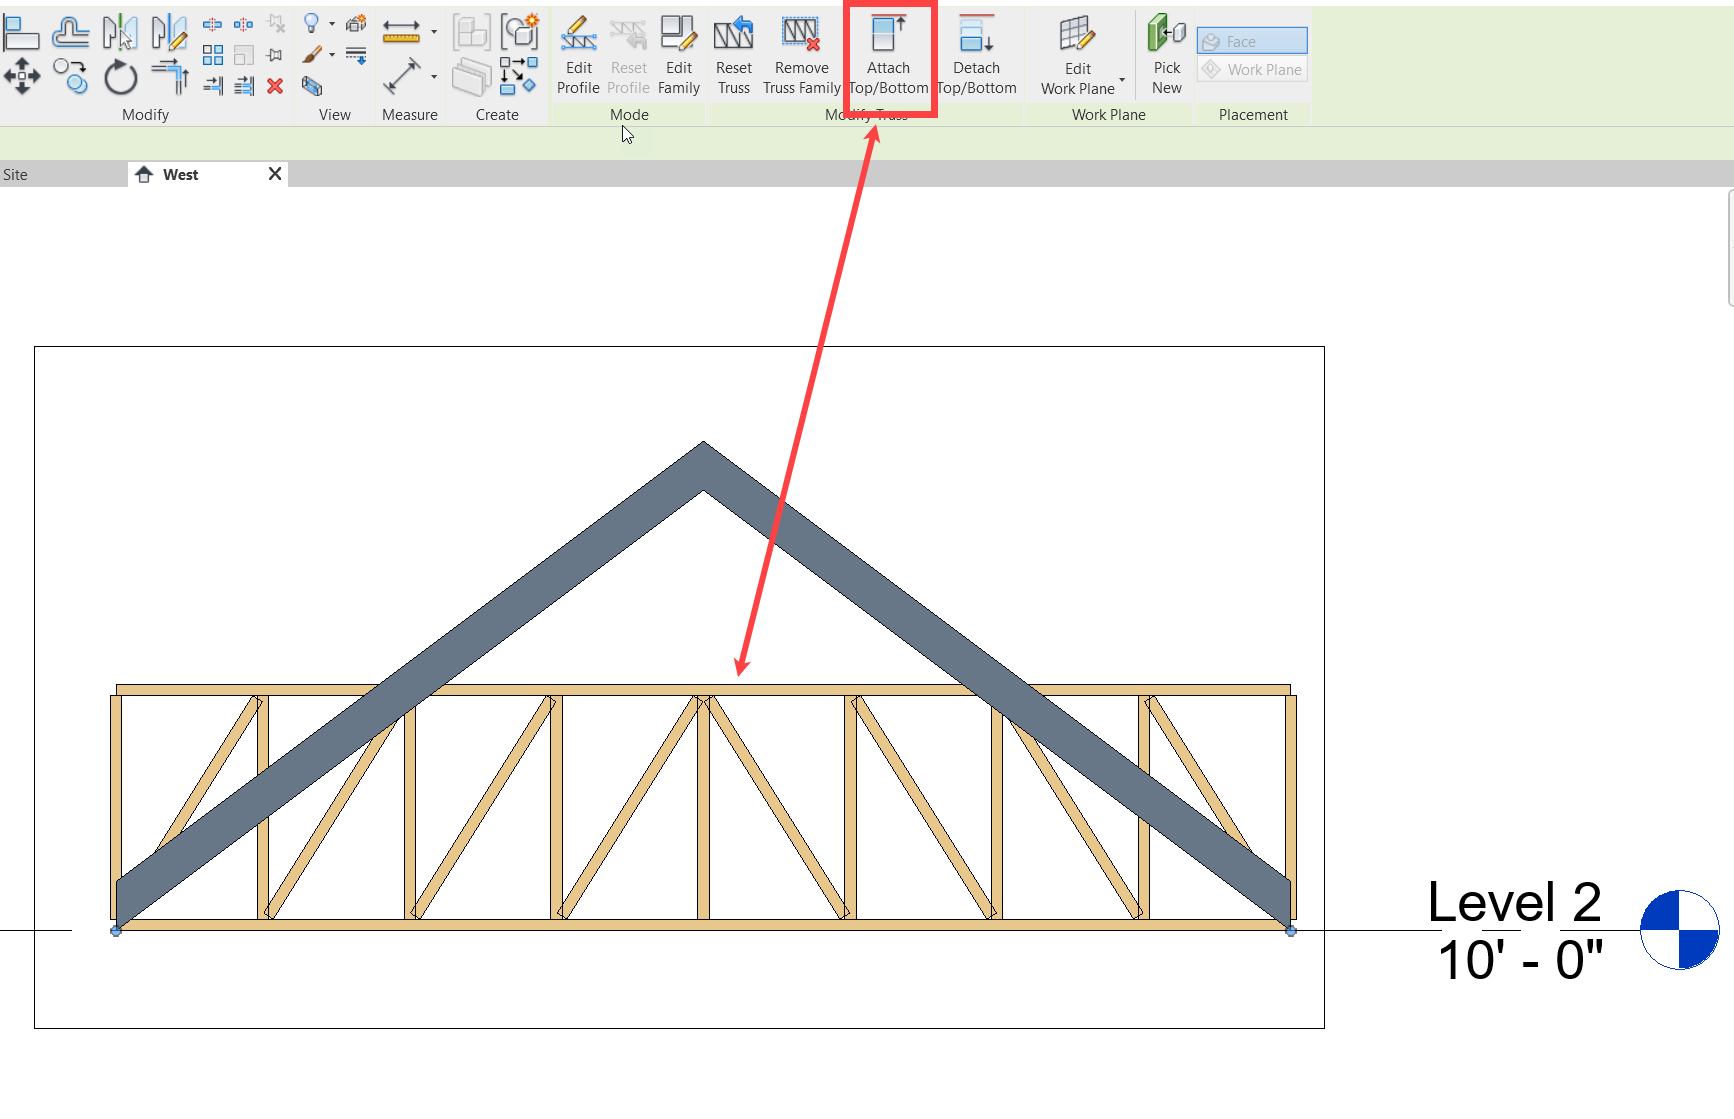The width and height of the screenshot is (1734, 1119).
Task: Open the Hide in View dropdown
Action: (x=334, y=23)
